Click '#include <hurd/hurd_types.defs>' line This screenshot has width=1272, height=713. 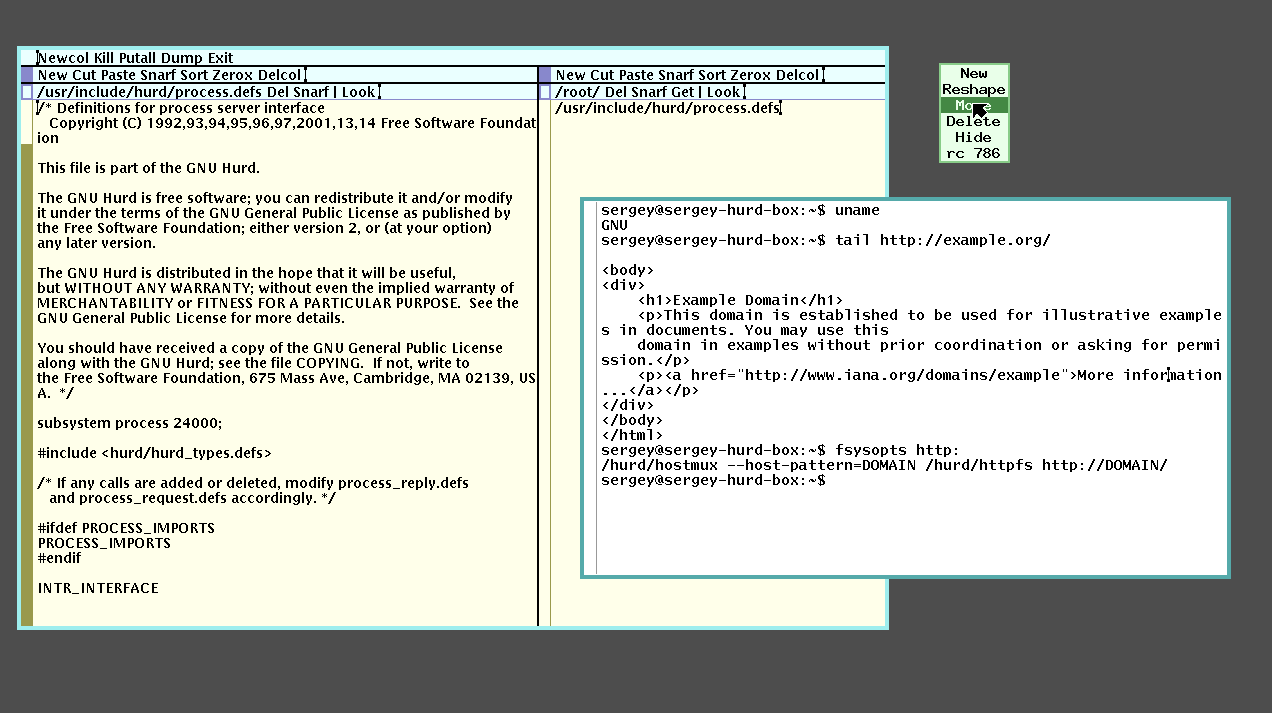click(x=155, y=453)
